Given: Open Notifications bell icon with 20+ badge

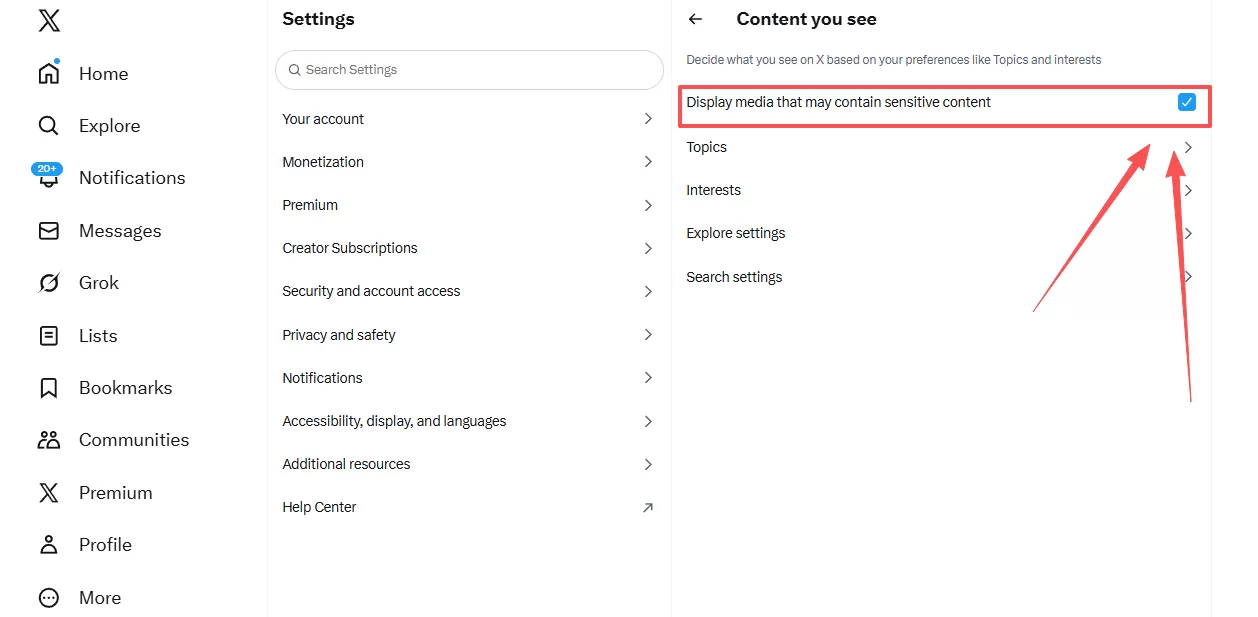Looking at the screenshot, I should click(48, 178).
